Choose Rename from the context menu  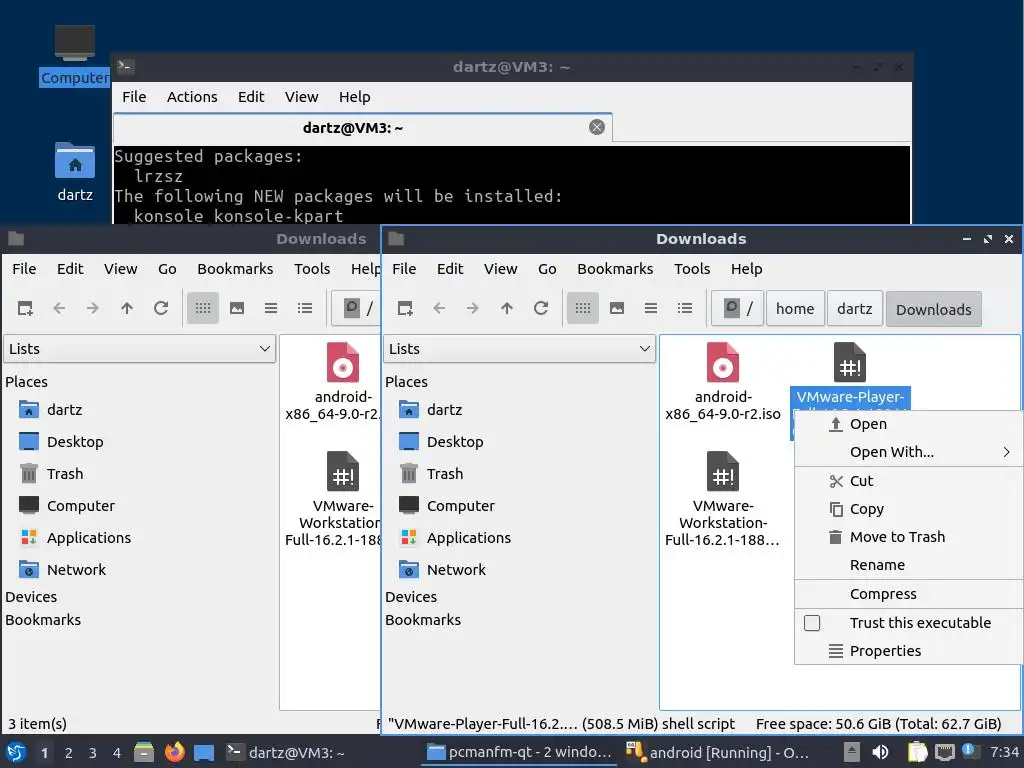pyautogui.click(x=908, y=565)
